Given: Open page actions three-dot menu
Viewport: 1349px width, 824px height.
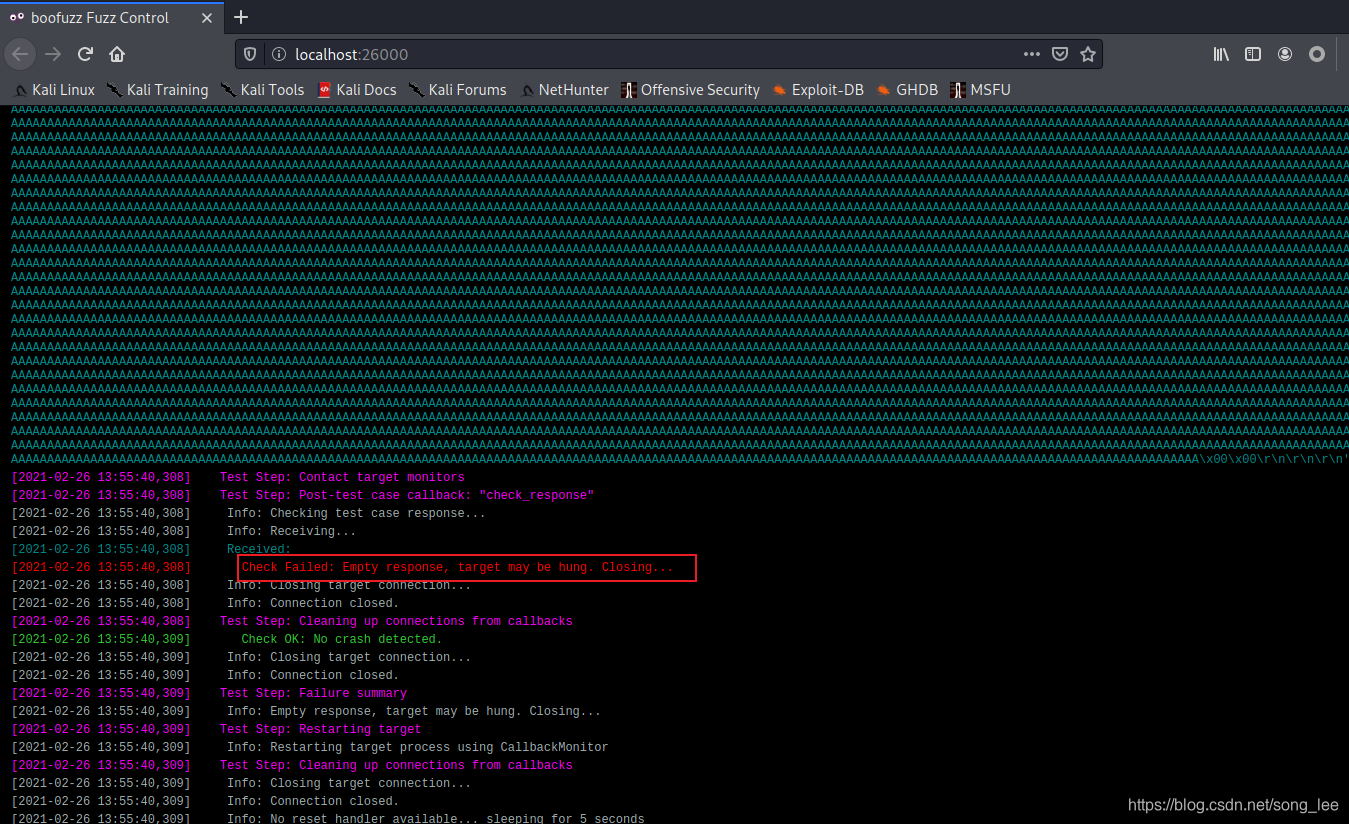Looking at the screenshot, I should point(1032,54).
